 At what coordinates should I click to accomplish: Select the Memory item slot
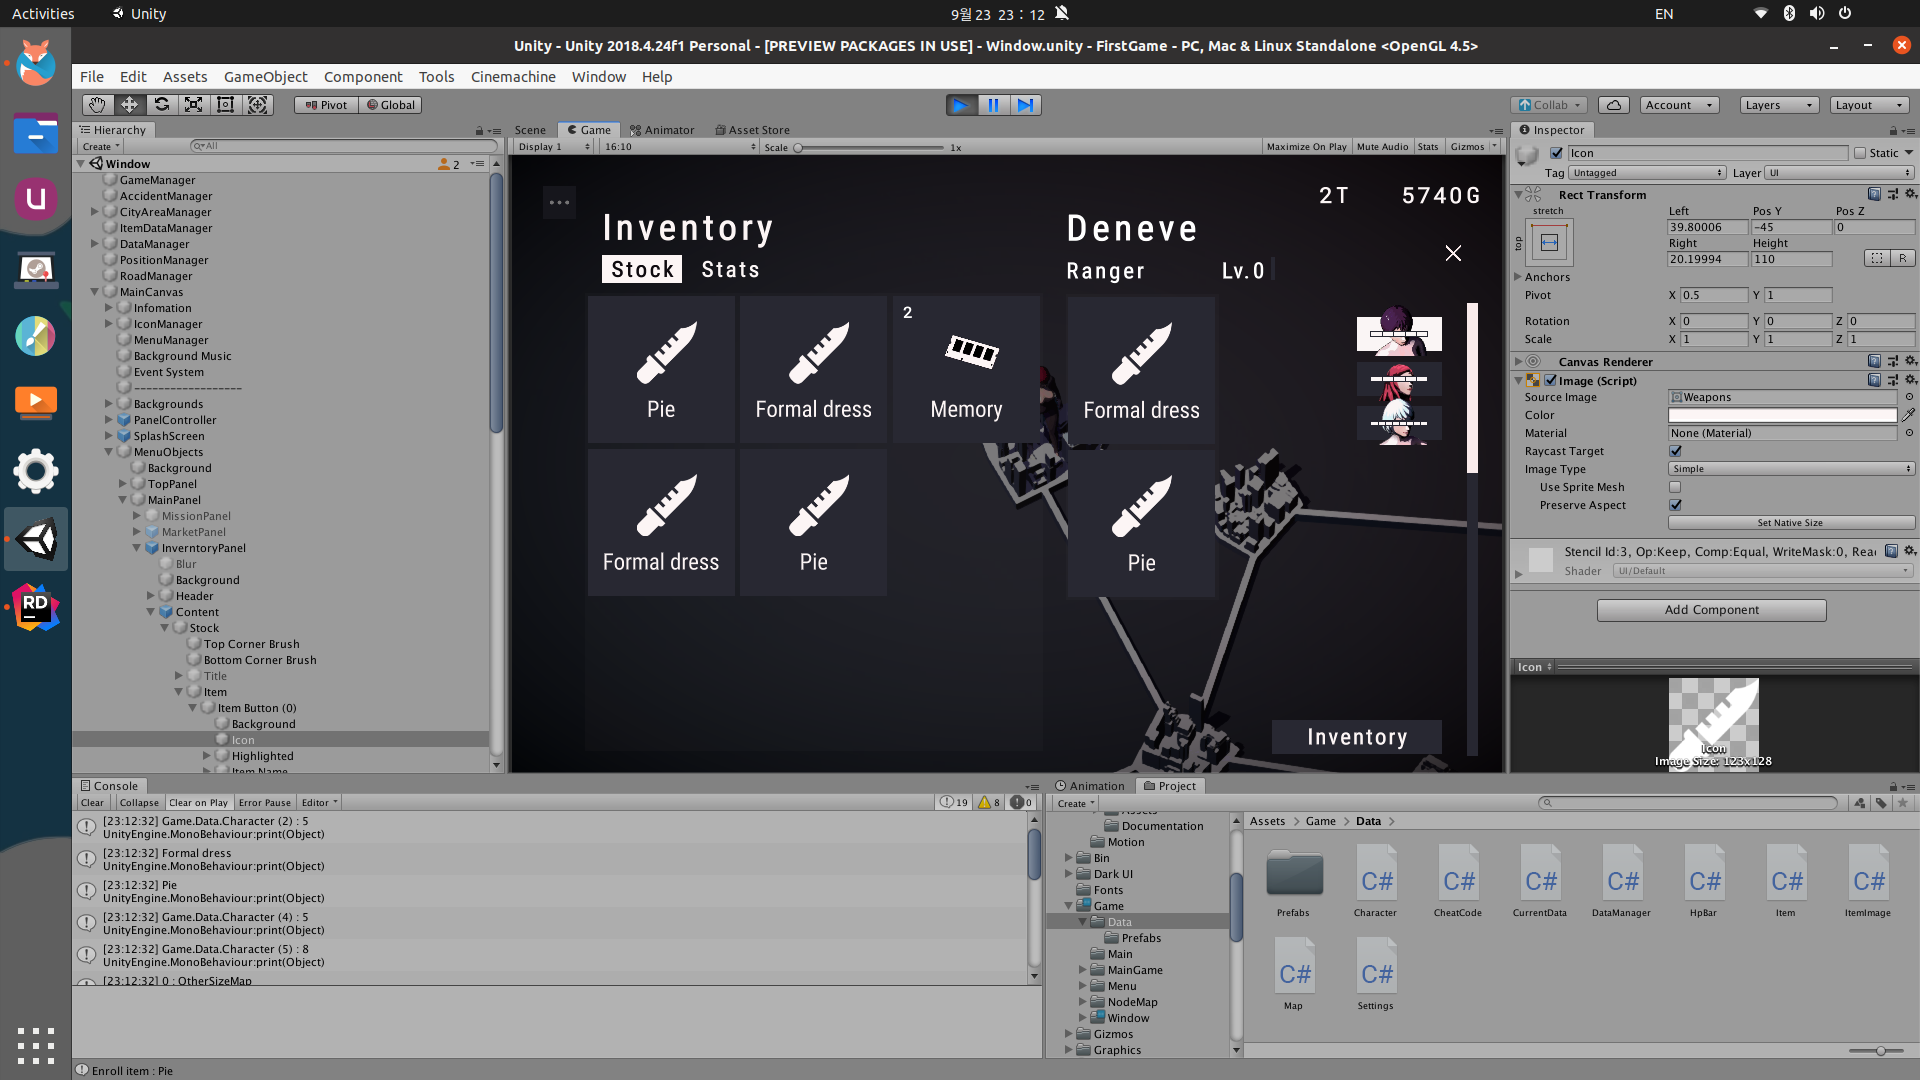[966, 369]
